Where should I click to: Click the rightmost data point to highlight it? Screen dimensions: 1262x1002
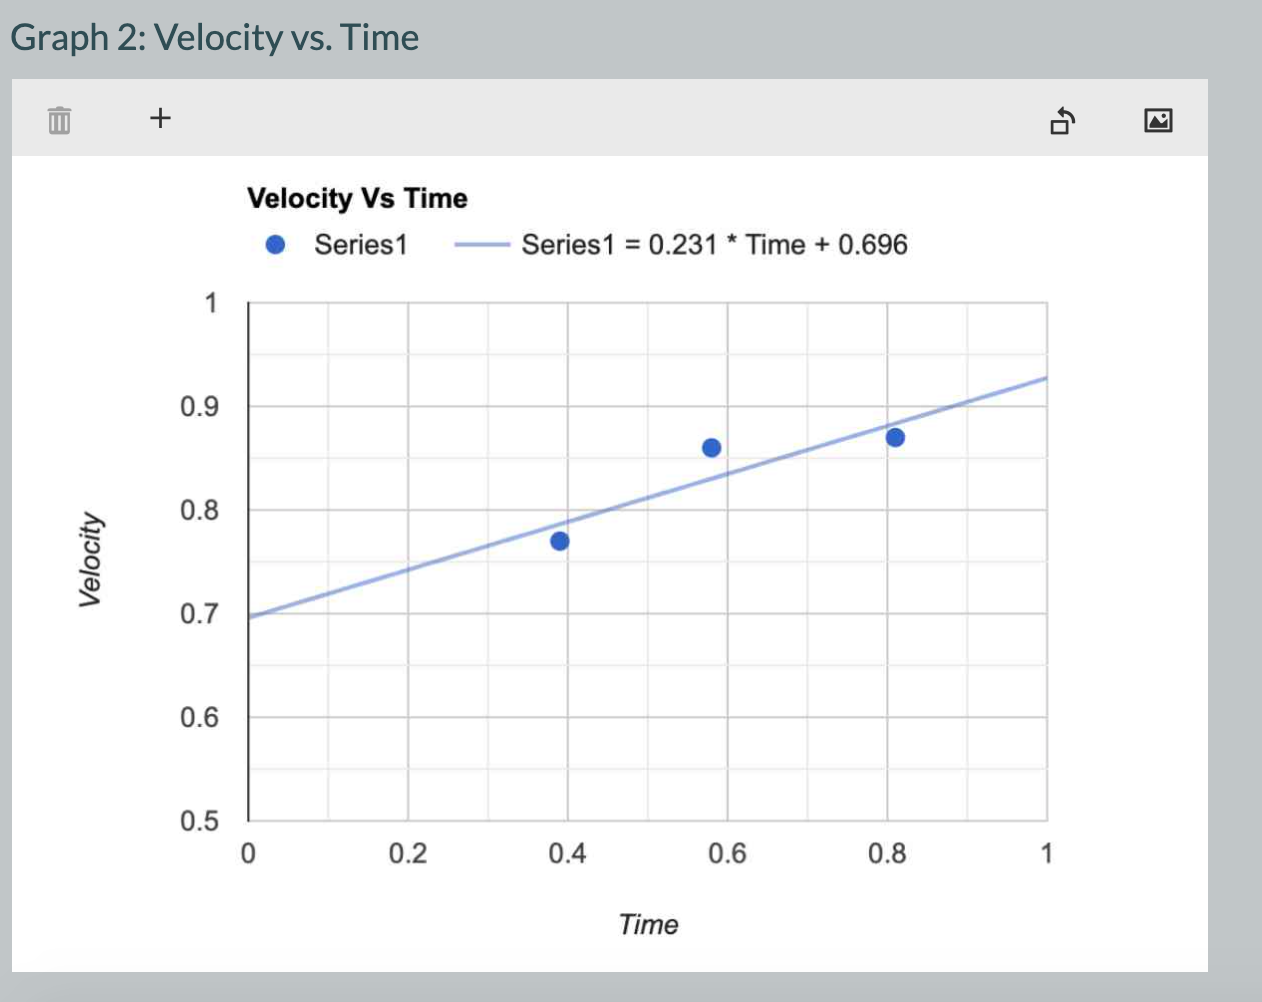pos(895,436)
